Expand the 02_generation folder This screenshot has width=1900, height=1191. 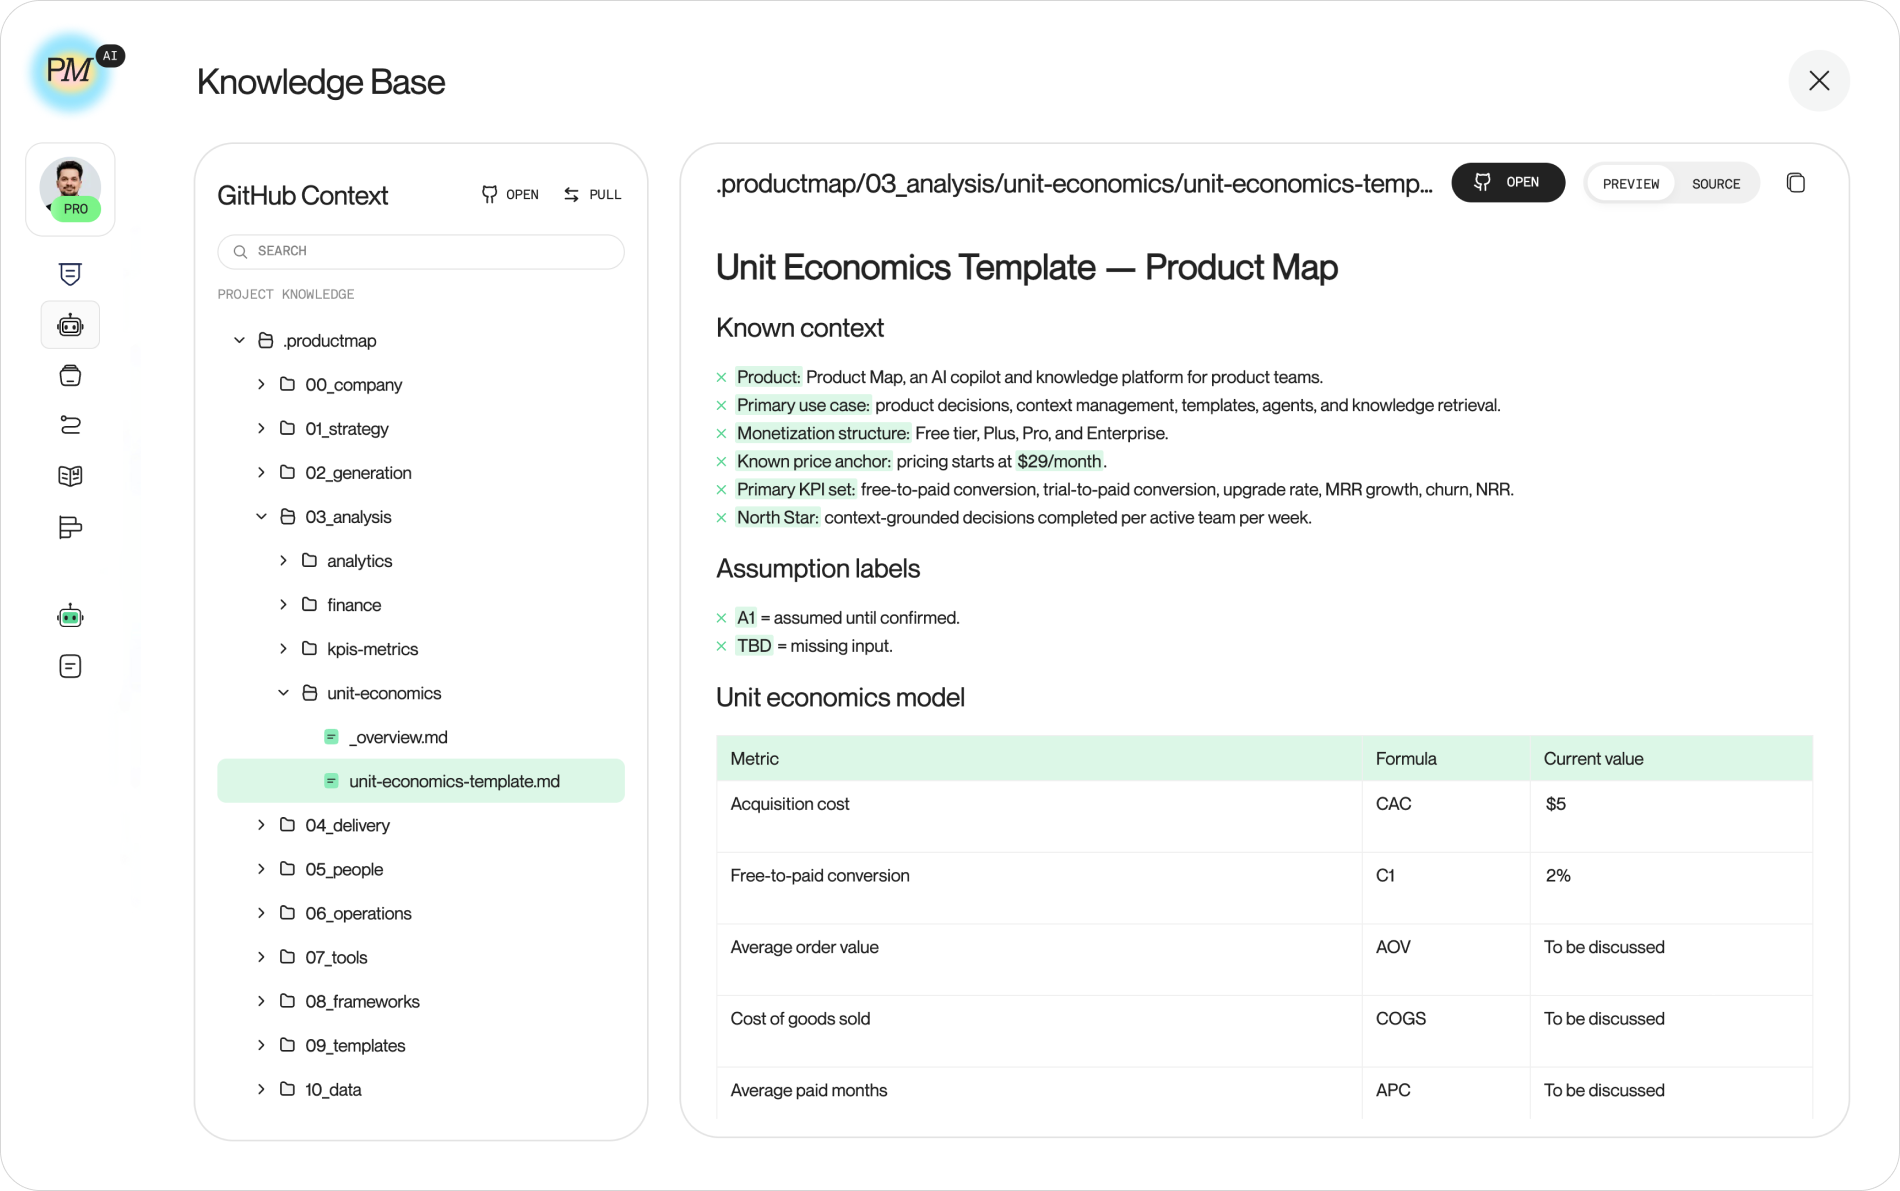[x=262, y=473]
